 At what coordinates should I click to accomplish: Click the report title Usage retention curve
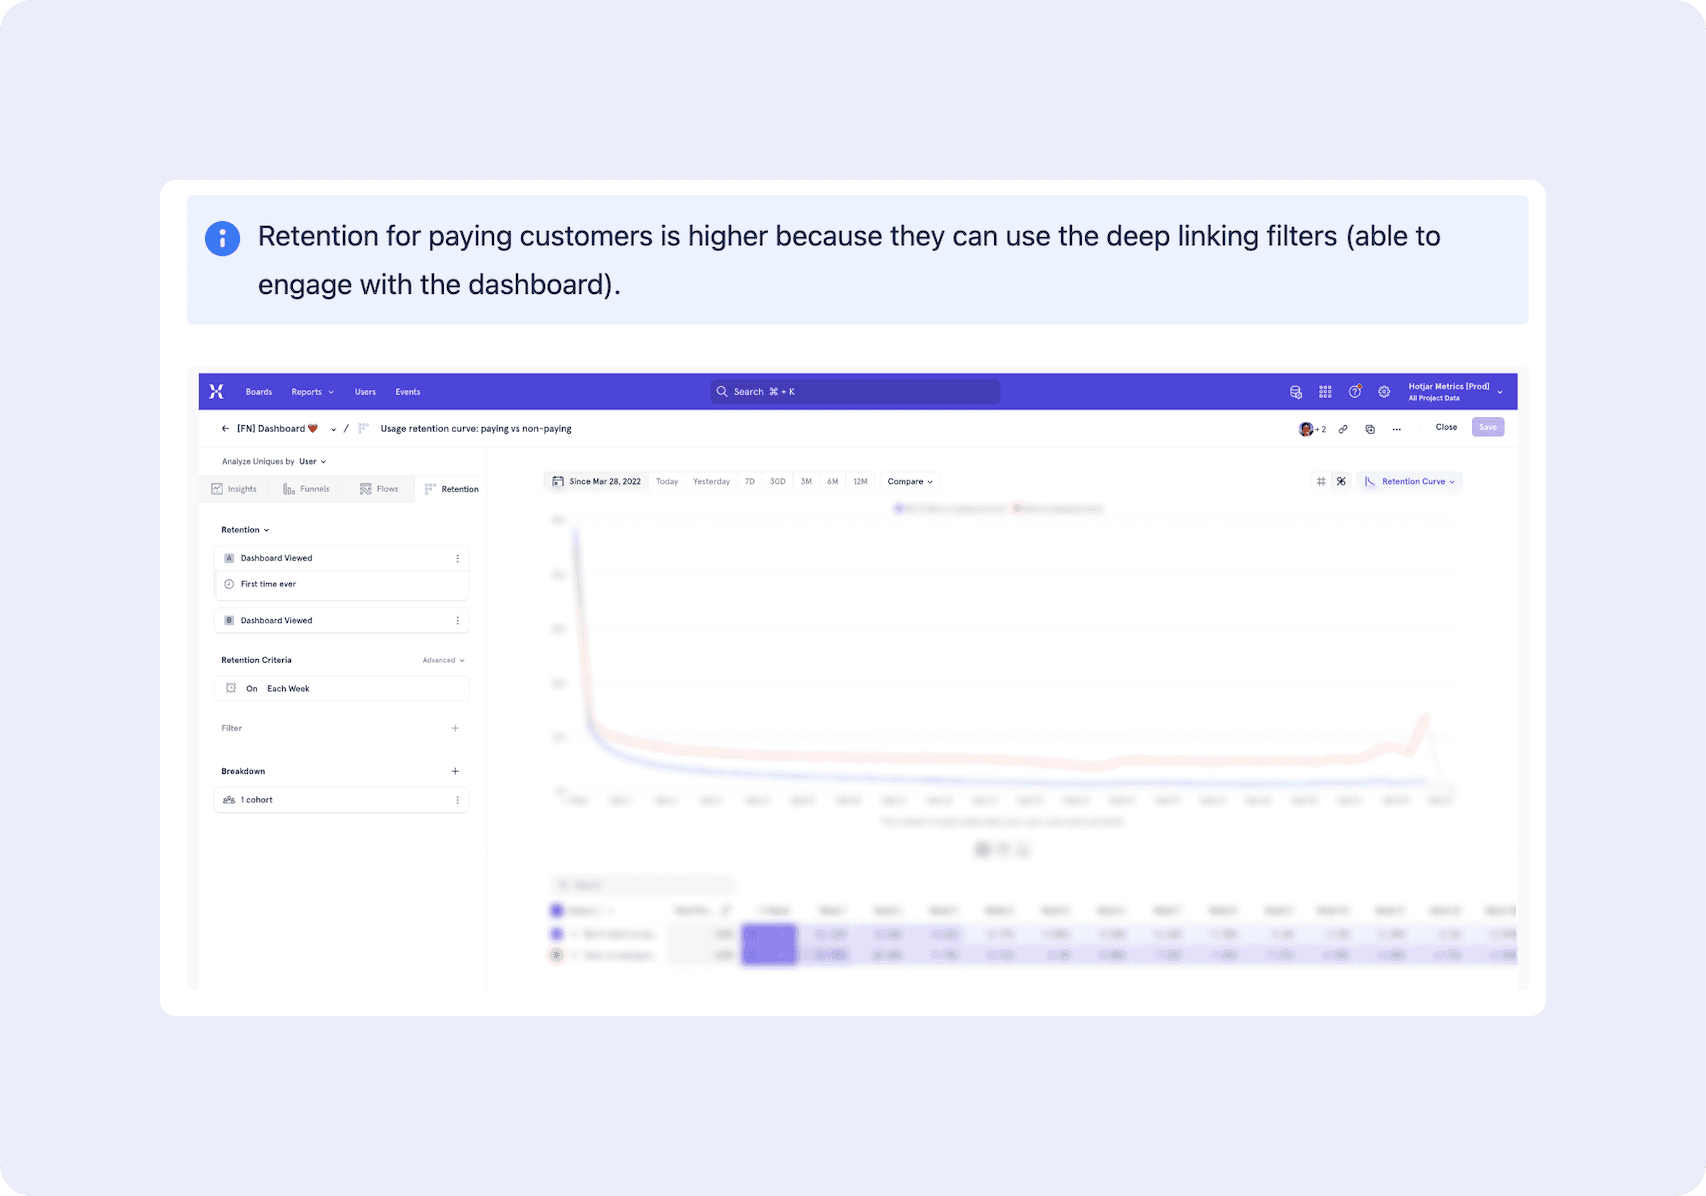[476, 429]
